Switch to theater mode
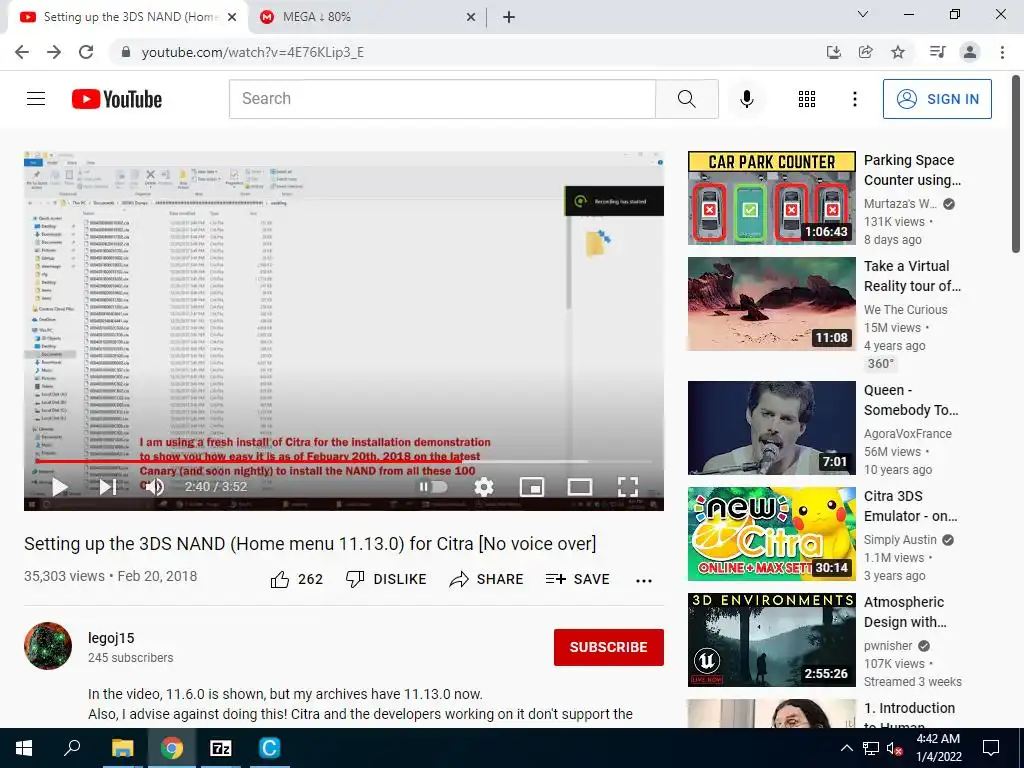Viewport: 1024px width, 768px height. 580,487
